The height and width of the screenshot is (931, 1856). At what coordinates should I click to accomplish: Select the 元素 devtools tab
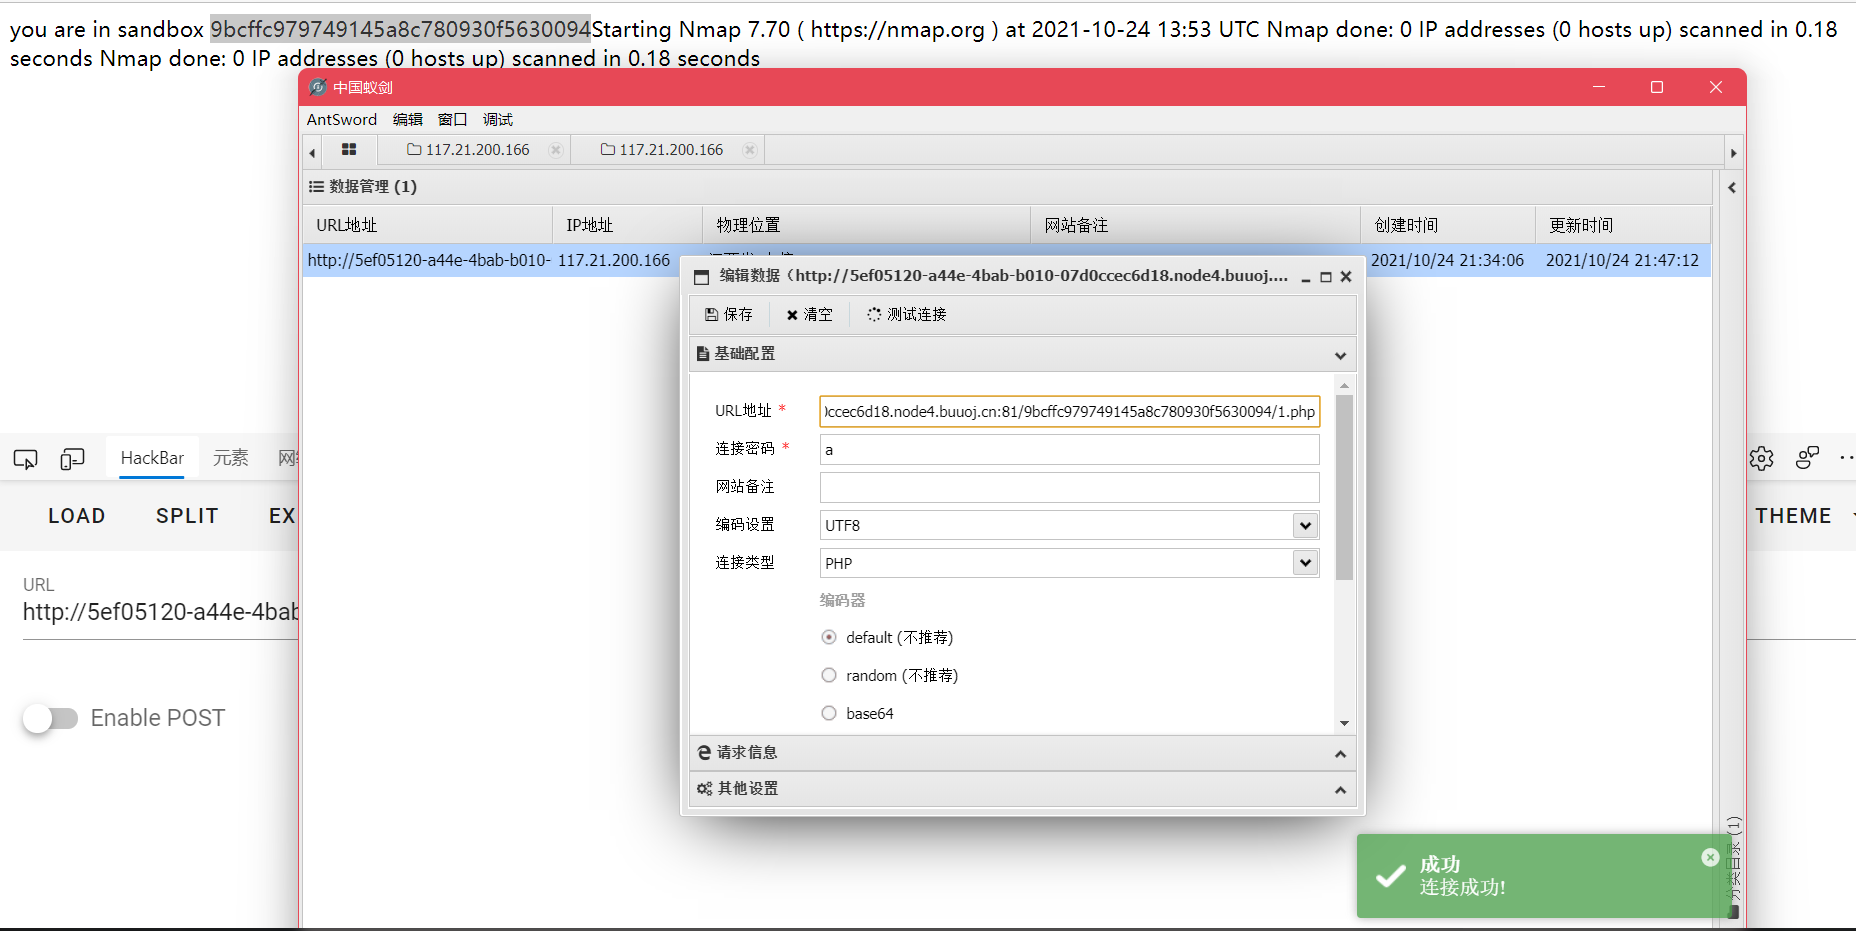coord(231,458)
